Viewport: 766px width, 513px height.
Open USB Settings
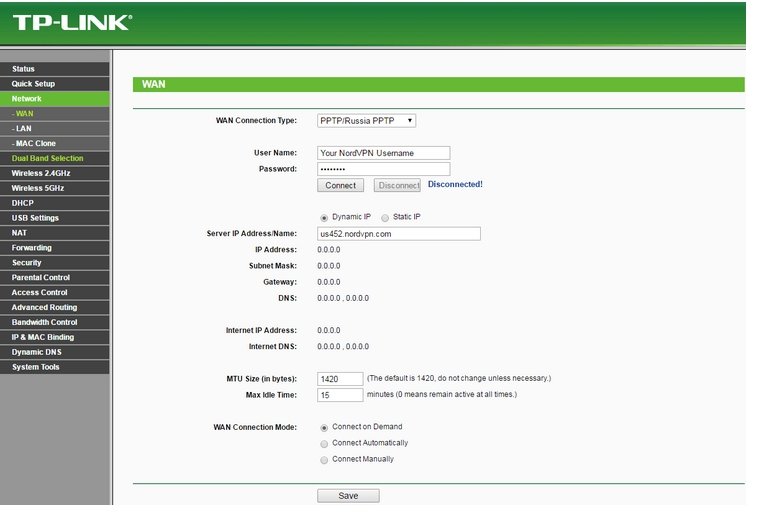click(55, 218)
